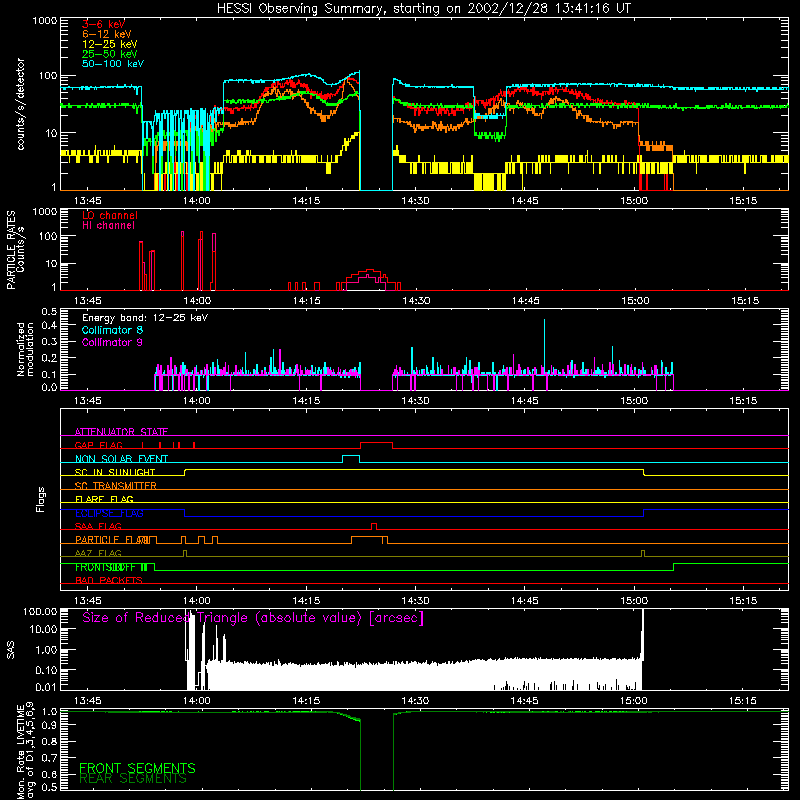Click the SAA flag pulse on its line

pos(374,526)
